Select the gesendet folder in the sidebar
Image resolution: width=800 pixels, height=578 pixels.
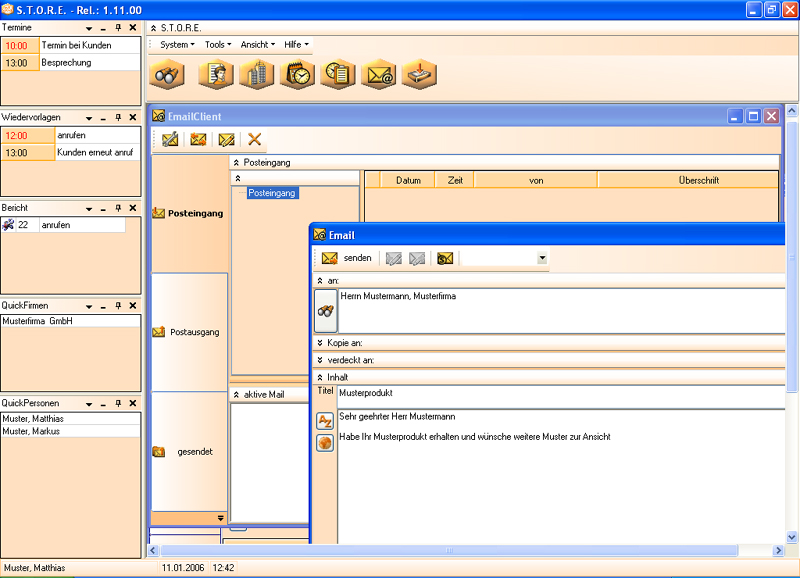(189, 451)
